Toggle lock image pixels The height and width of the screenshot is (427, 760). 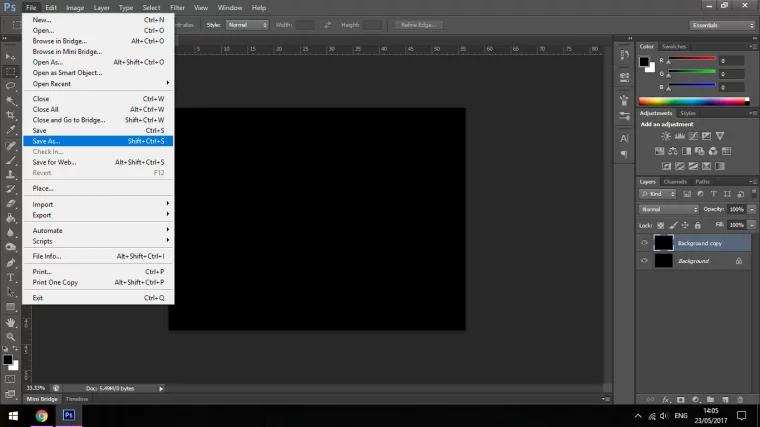pyautogui.click(x=673, y=225)
